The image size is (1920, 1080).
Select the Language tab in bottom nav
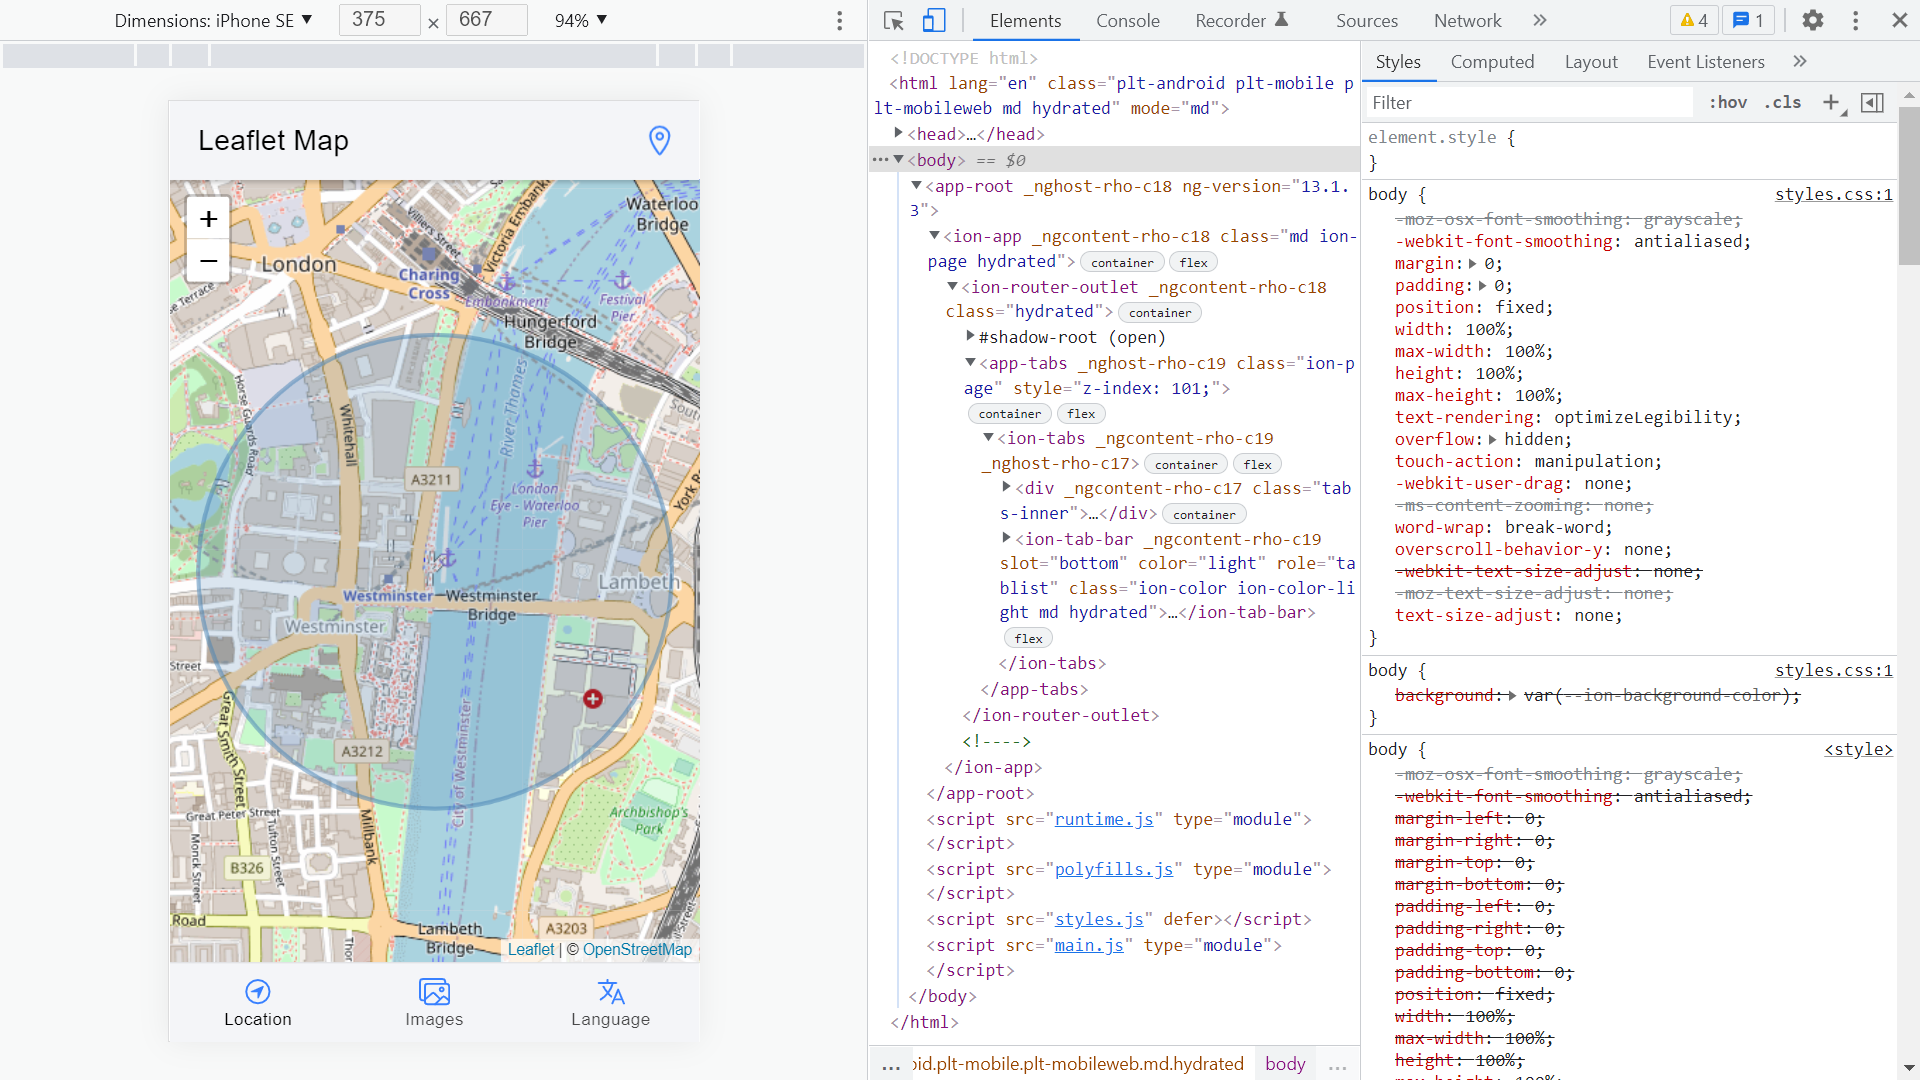611,1004
